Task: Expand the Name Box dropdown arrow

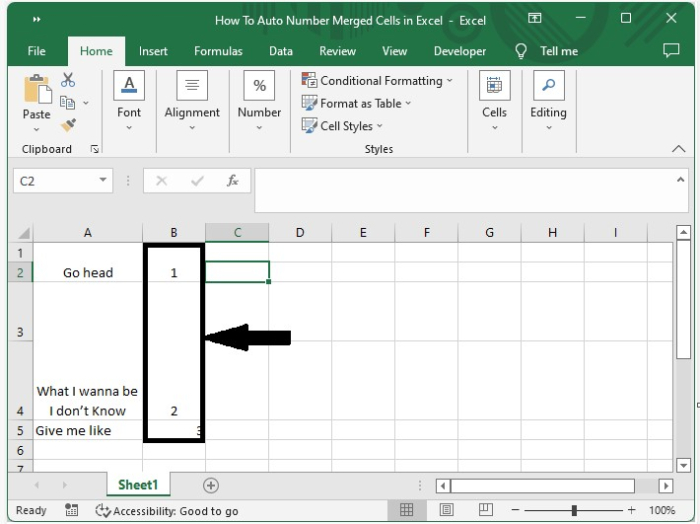Action: (x=103, y=180)
